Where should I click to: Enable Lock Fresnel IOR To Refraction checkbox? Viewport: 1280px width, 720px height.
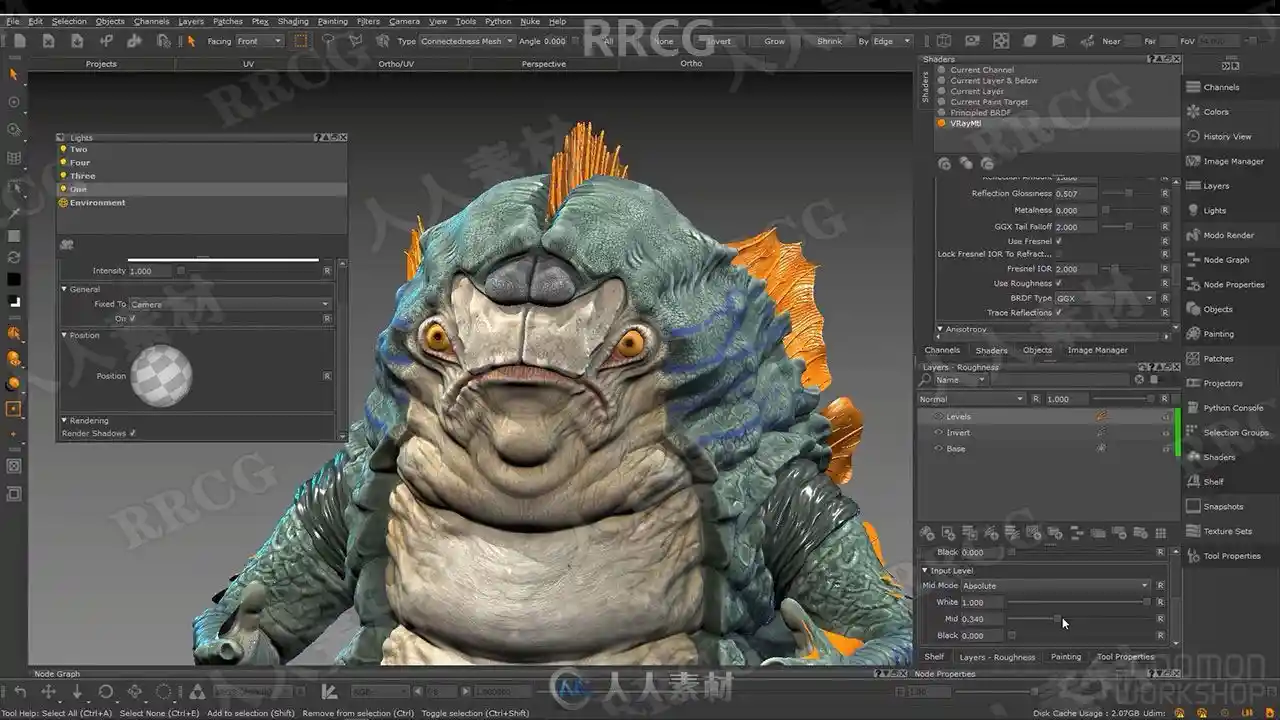pos(1059,254)
